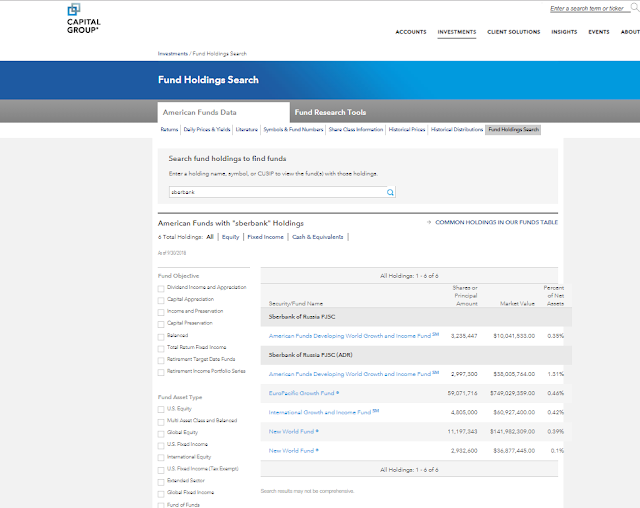This screenshot has height=508, width=640.
Task: Filter holdings by Cash & Equivalents
Action: click(318, 237)
